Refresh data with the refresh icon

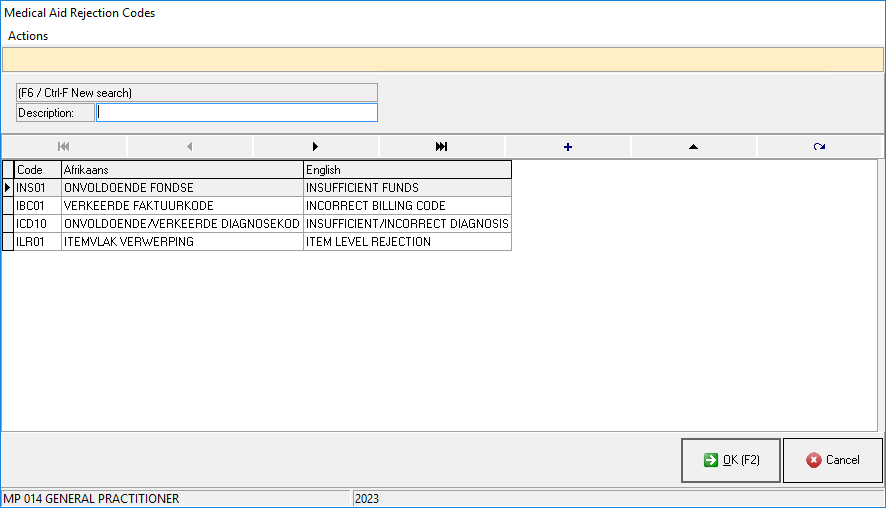[x=820, y=147]
